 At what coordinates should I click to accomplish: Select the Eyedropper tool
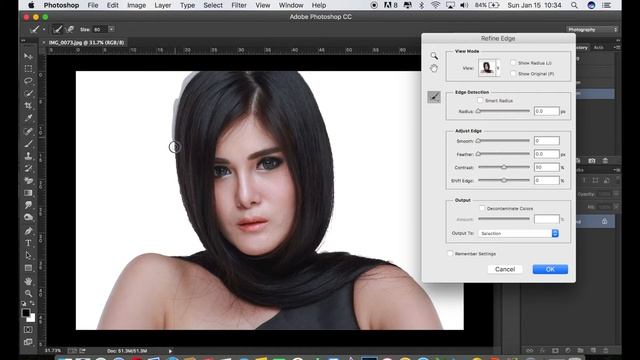28,118
